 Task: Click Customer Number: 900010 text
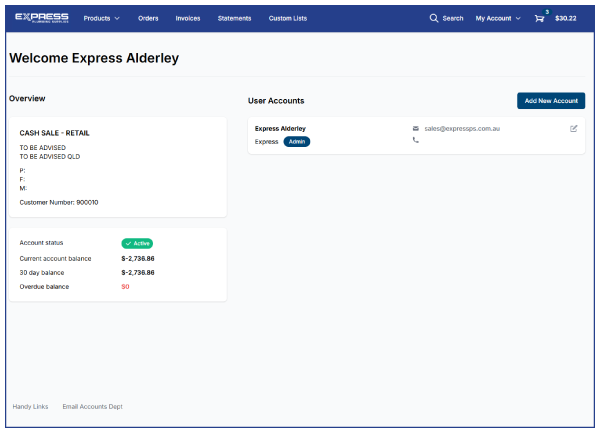(x=59, y=202)
